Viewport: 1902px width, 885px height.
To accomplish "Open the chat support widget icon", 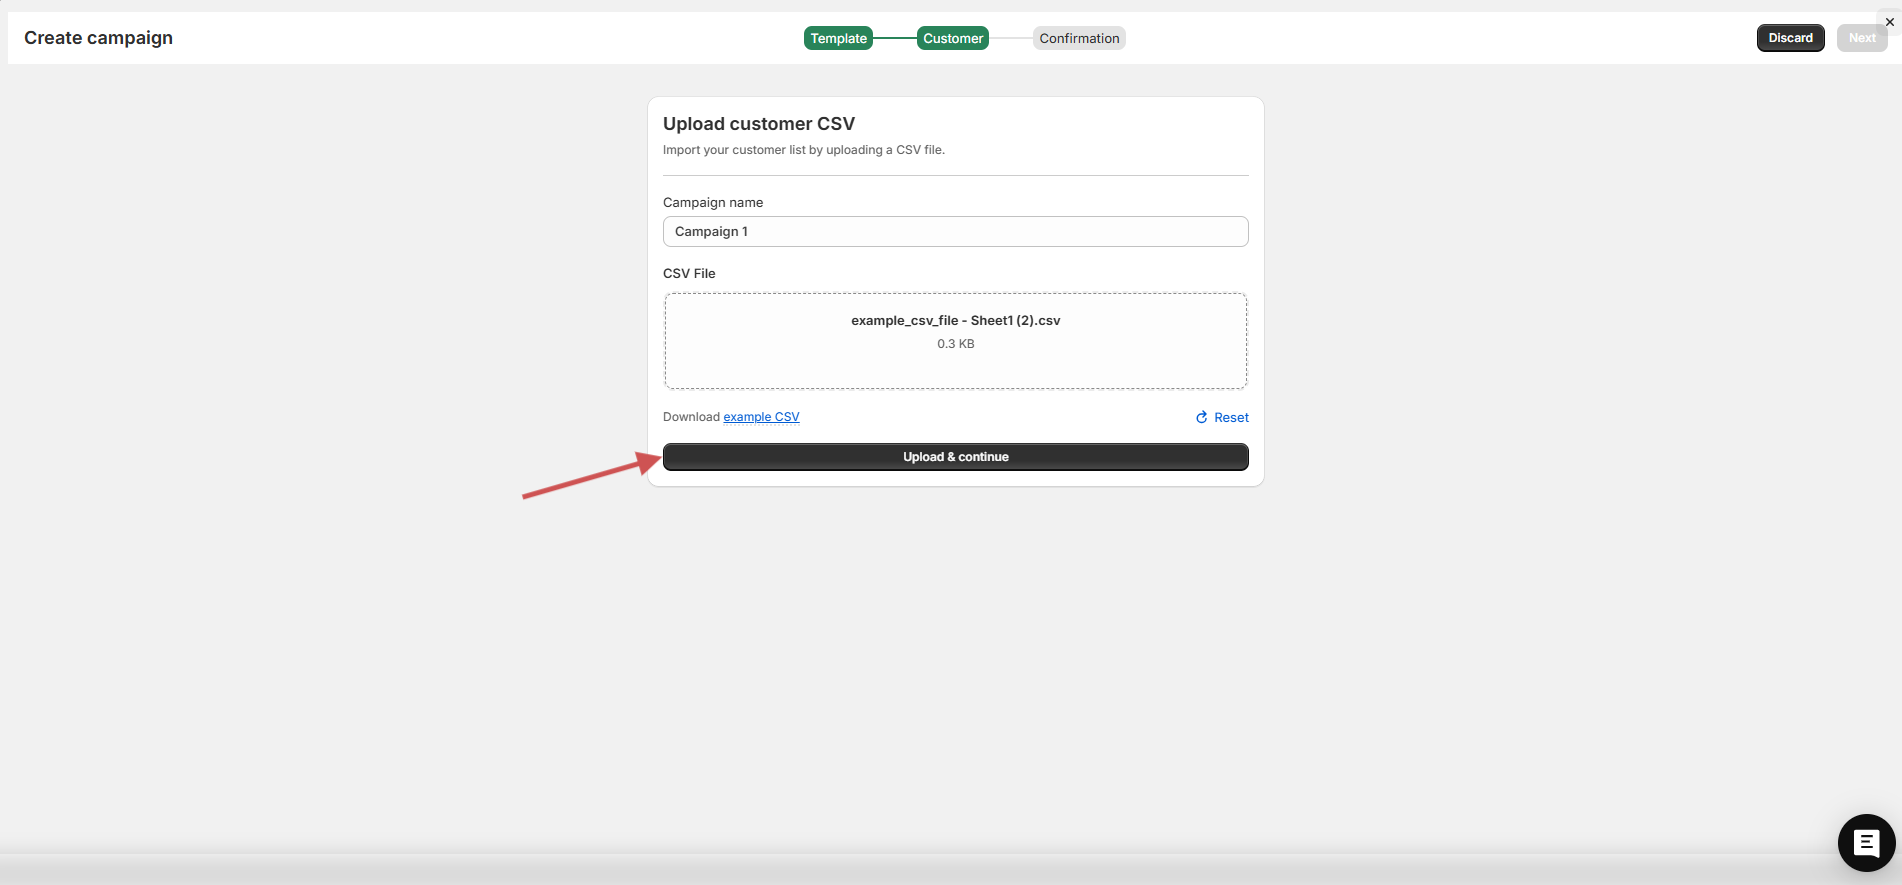I will pyautogui.click(x=1866, y=843).
